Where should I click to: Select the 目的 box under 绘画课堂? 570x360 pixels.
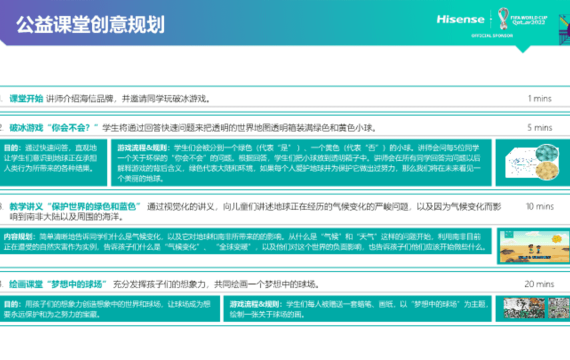pos(110,309)
